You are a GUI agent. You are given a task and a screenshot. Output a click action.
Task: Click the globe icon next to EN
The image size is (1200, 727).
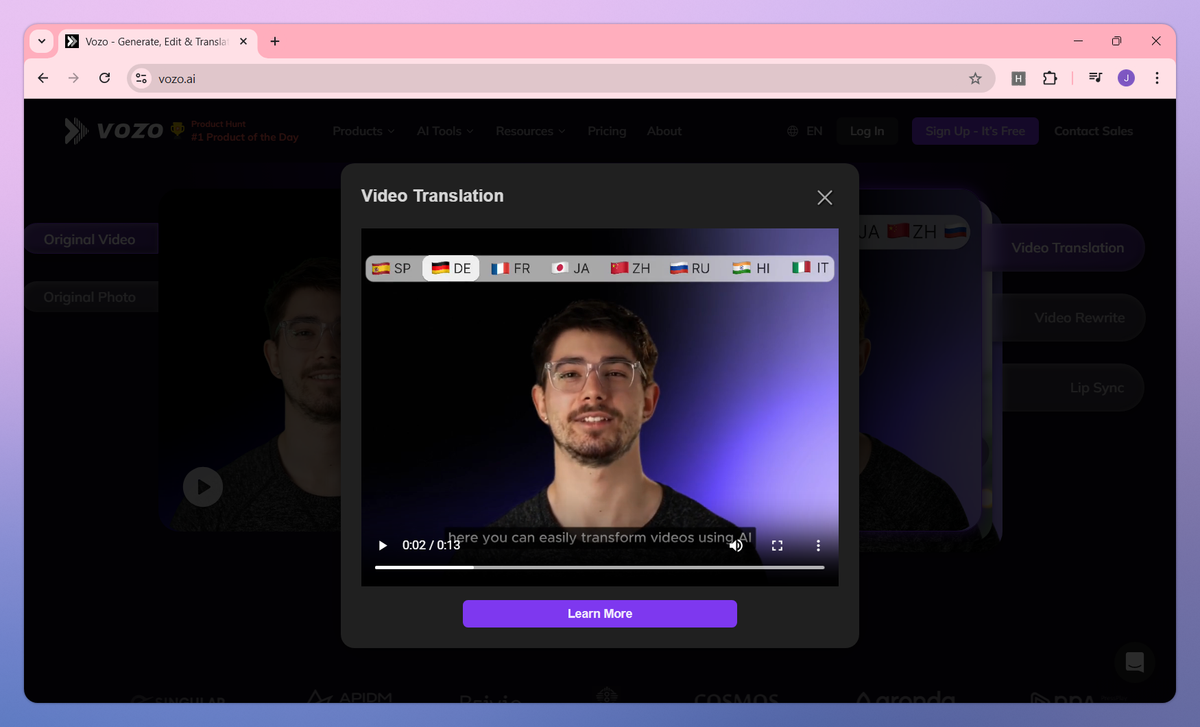tap(792, 130)
